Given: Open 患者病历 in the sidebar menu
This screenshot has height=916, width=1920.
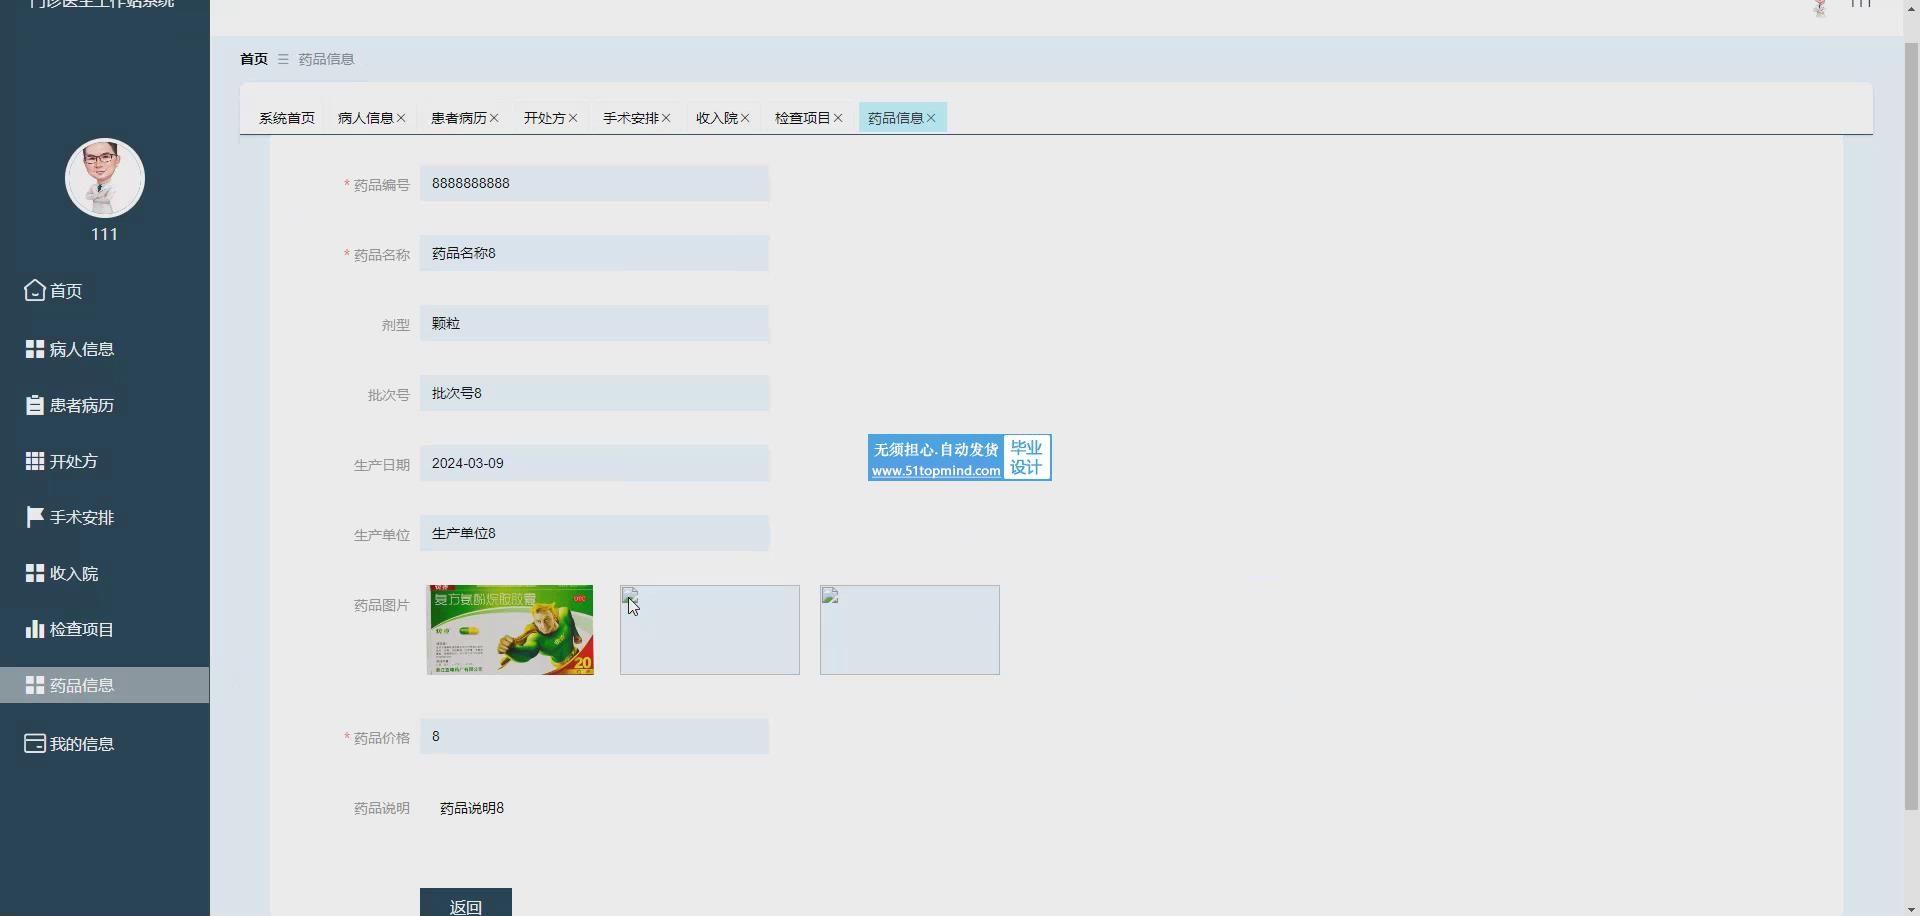Looking at the screenshot, I should (x=105, y=405).
